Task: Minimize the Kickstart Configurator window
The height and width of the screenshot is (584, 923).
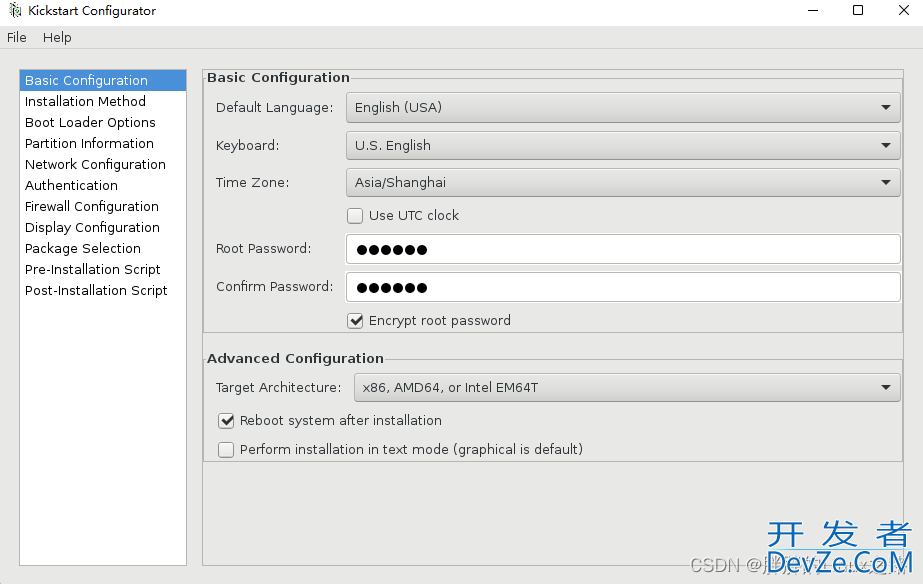Action: pyautogui.click(x=813, y=11)
